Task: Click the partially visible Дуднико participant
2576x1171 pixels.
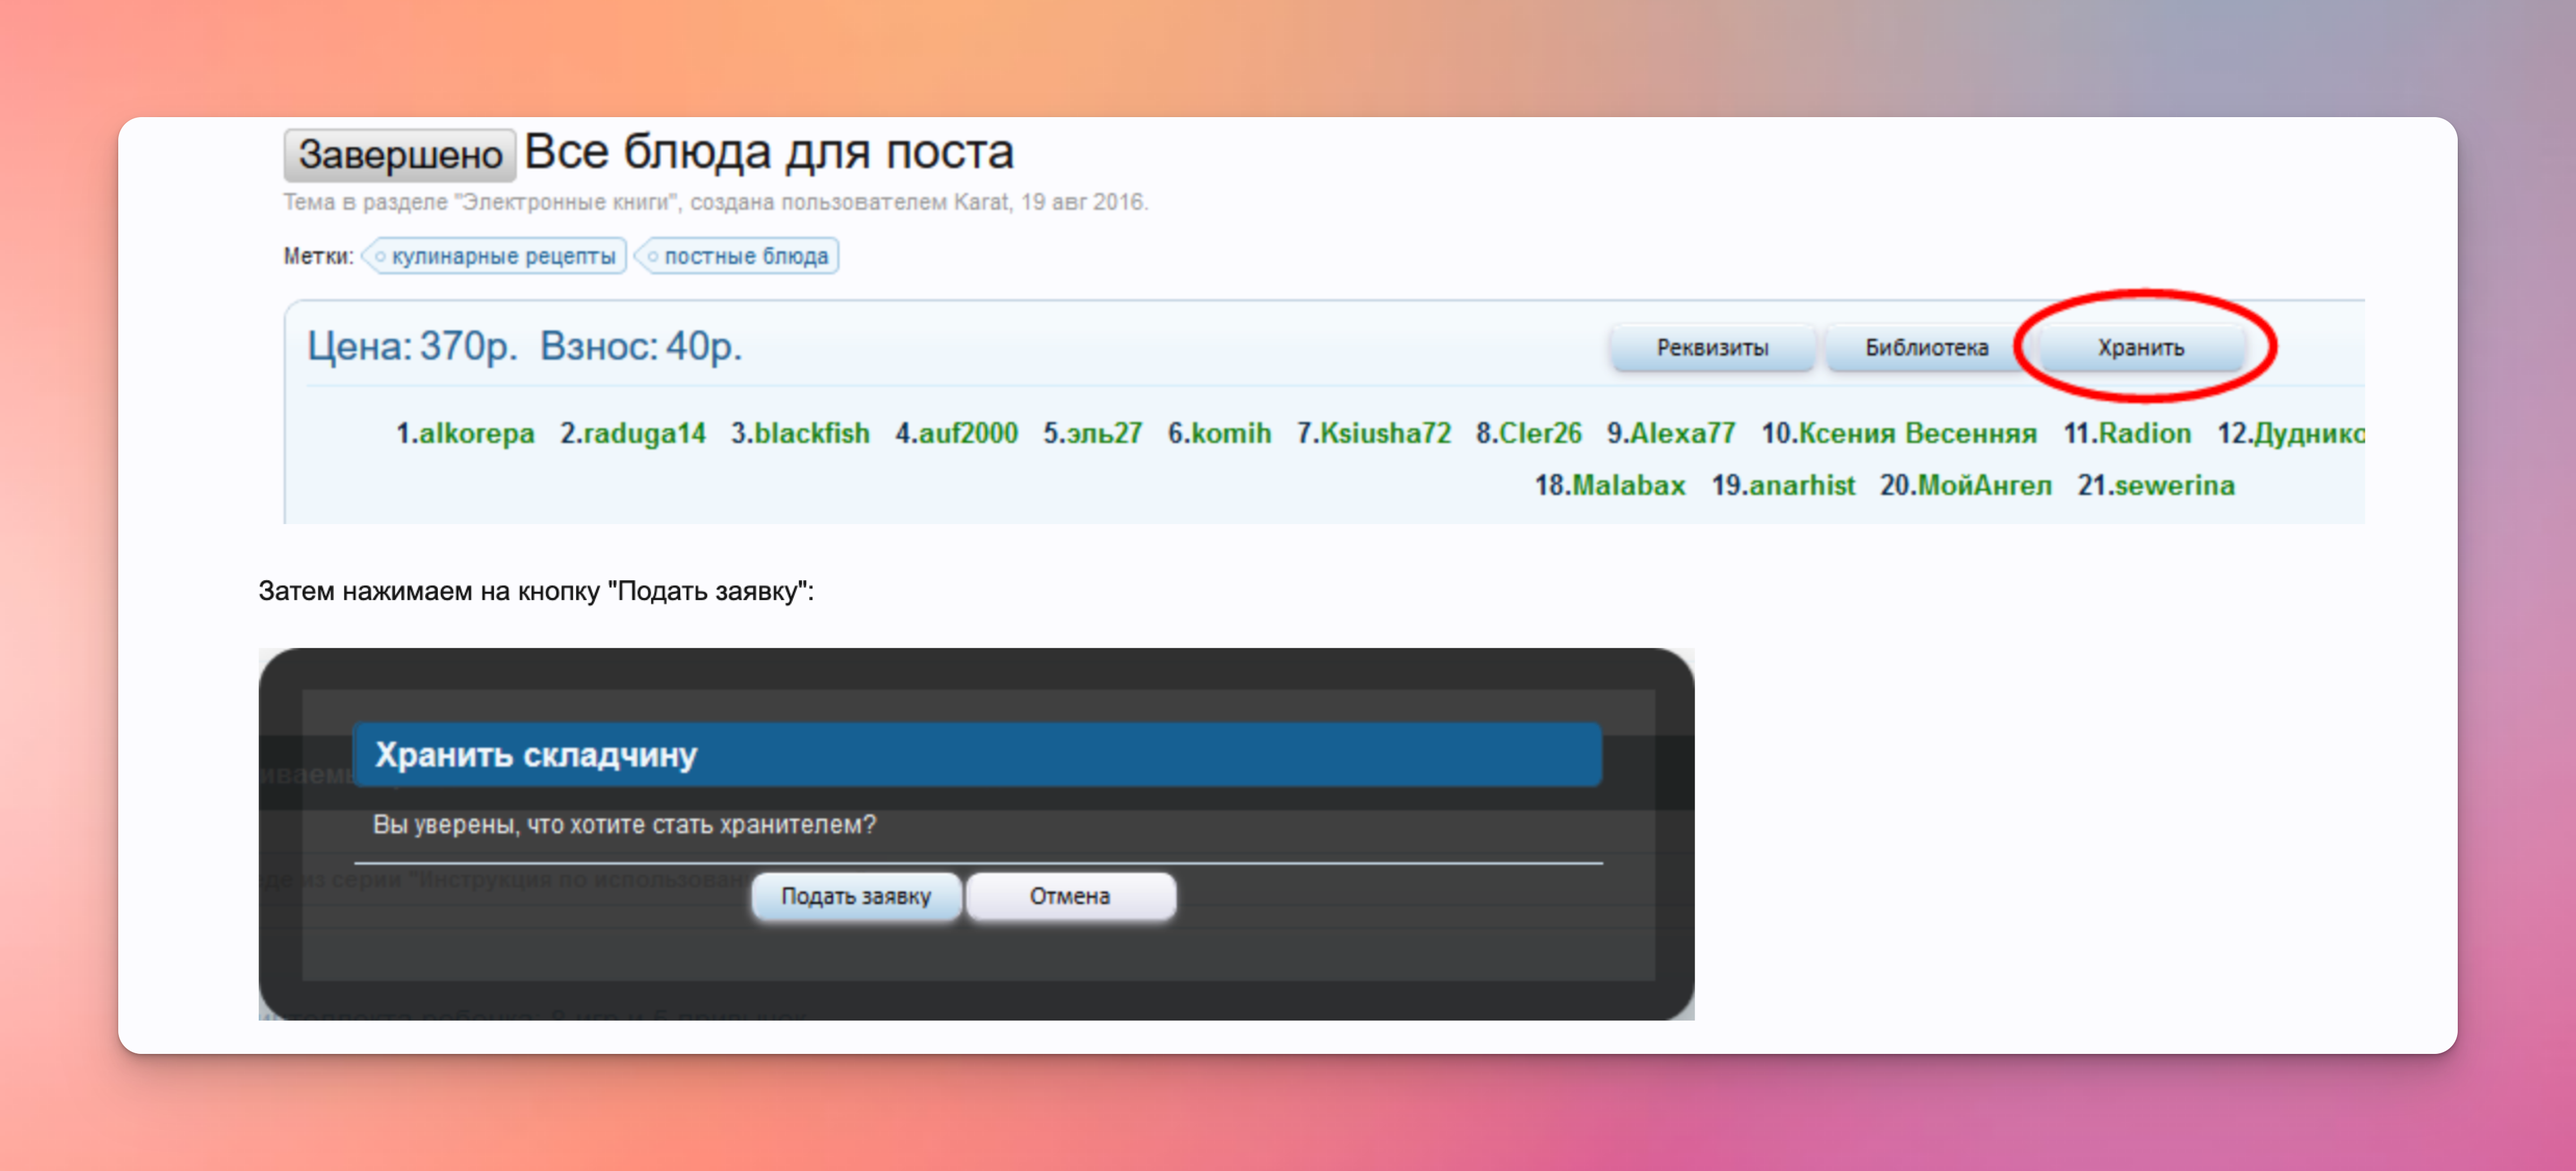Action: [2309, 433]
